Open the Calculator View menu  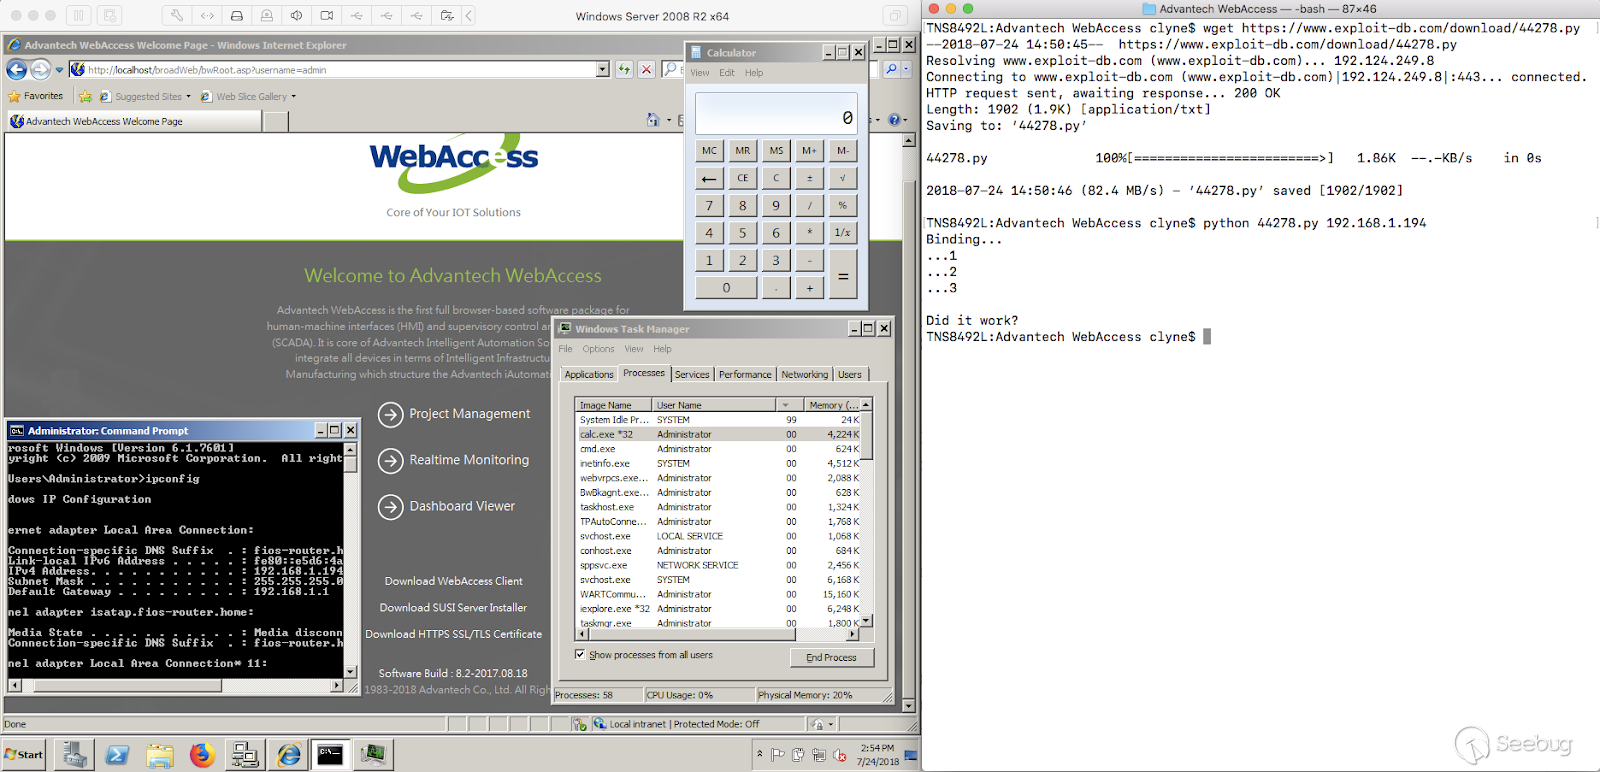tap(700, 72)
